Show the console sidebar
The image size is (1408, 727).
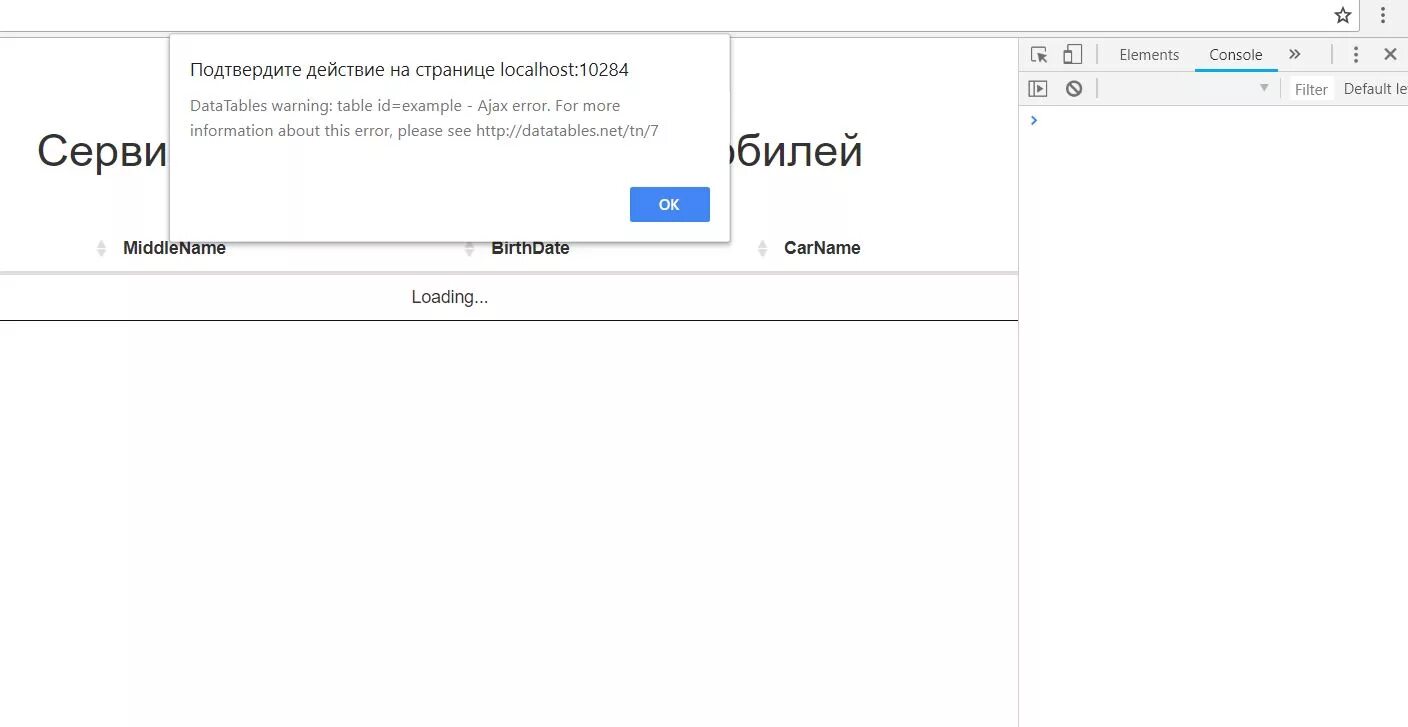click(1038, 89)
